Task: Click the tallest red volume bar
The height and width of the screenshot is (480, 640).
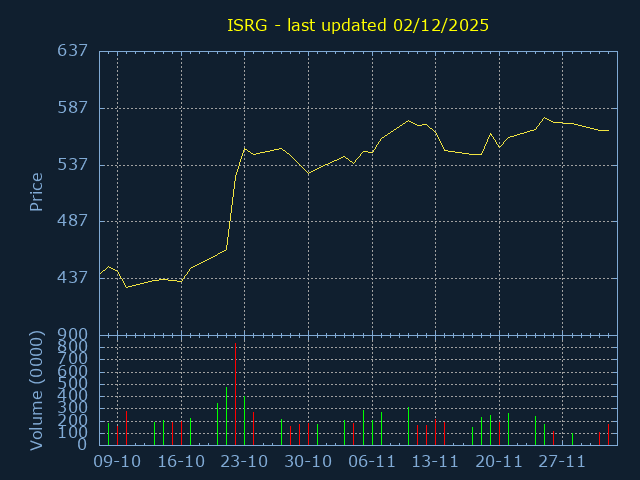Action: coord(236,394)
